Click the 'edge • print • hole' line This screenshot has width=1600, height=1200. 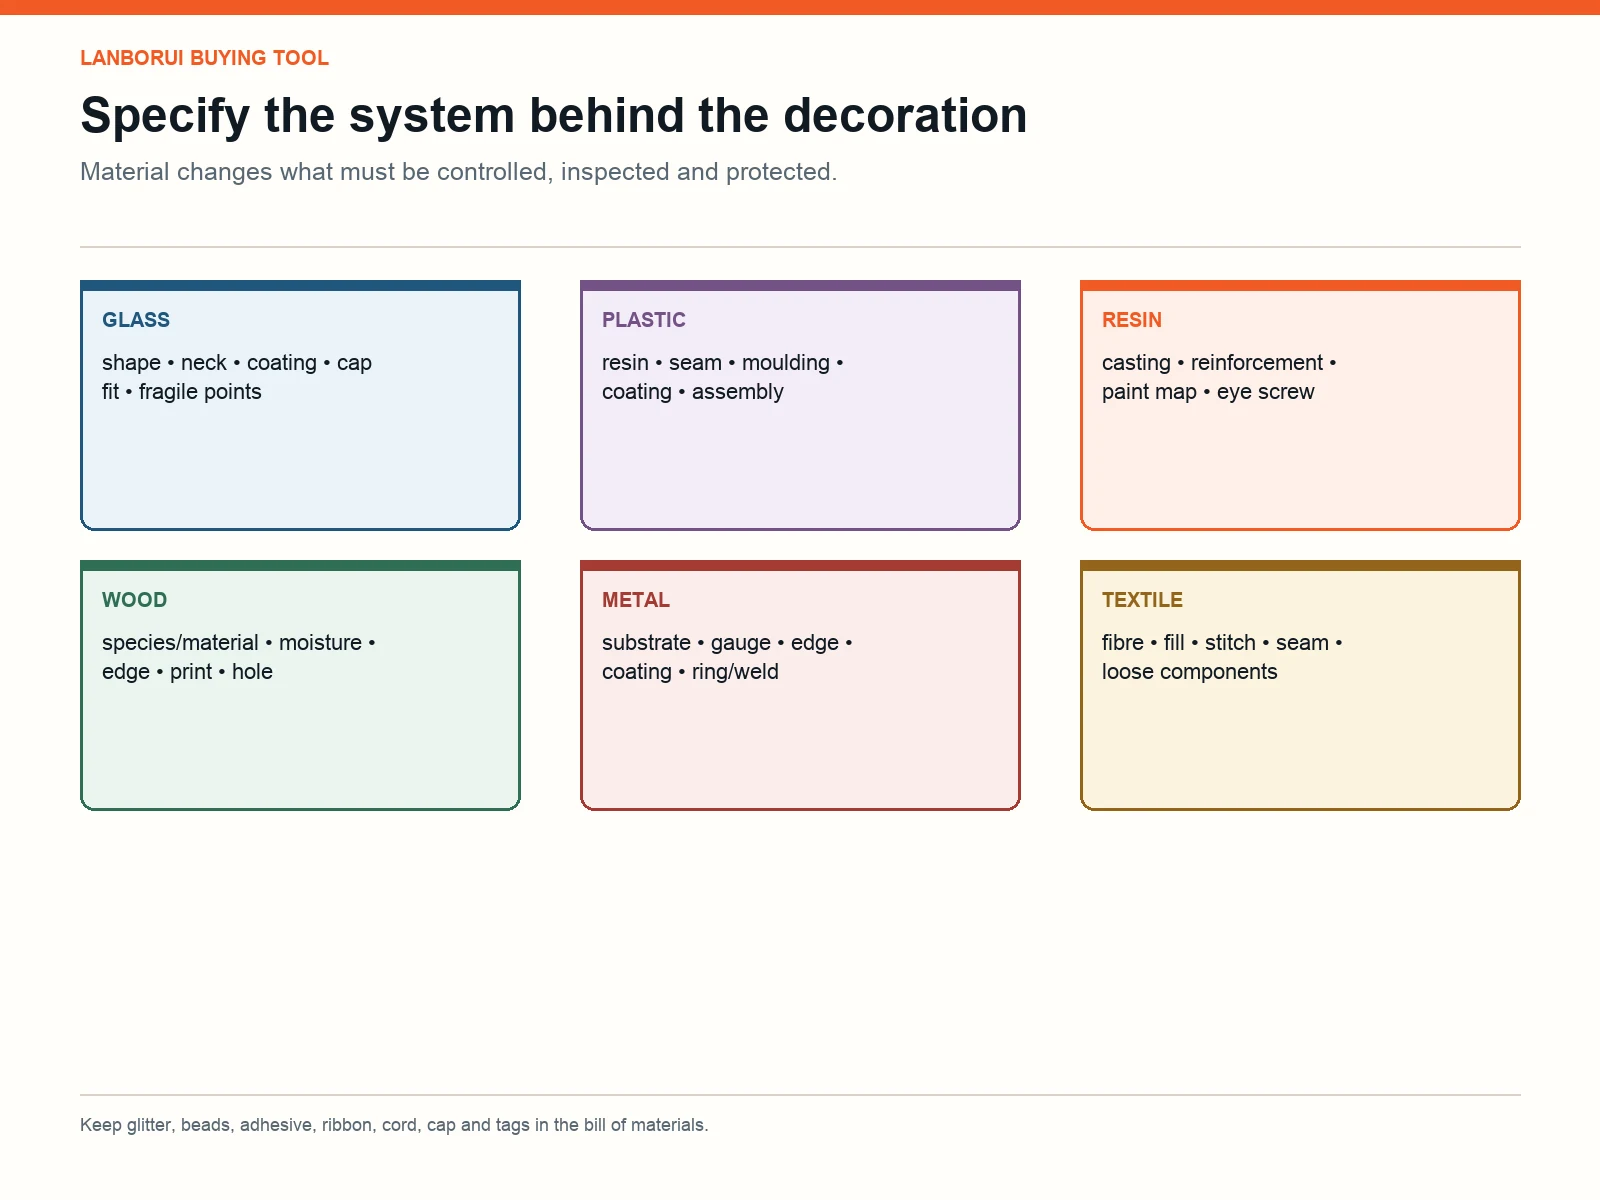pos(187,671)
